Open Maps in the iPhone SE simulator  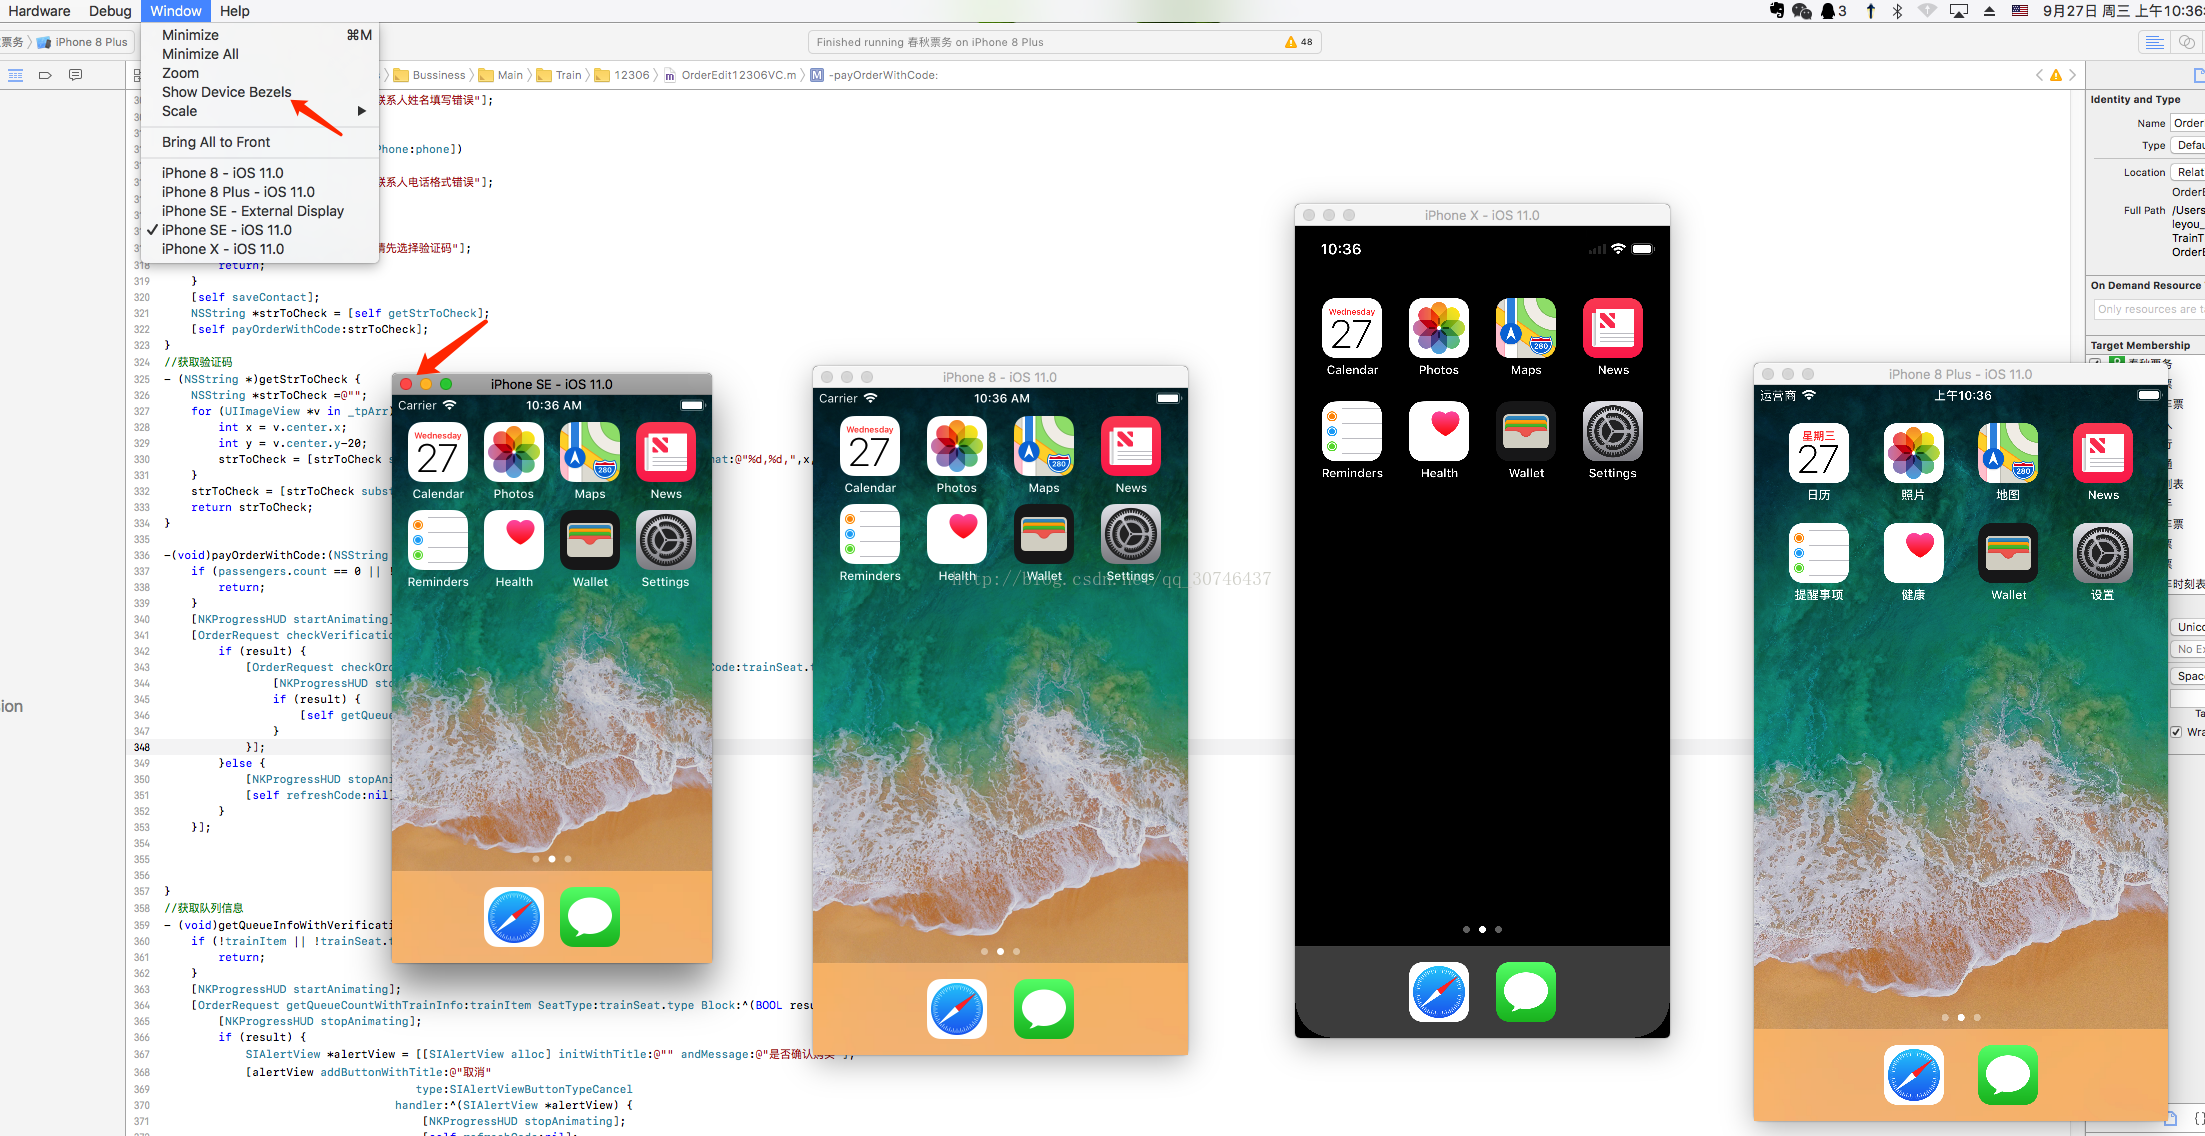[x=590, y=452]
